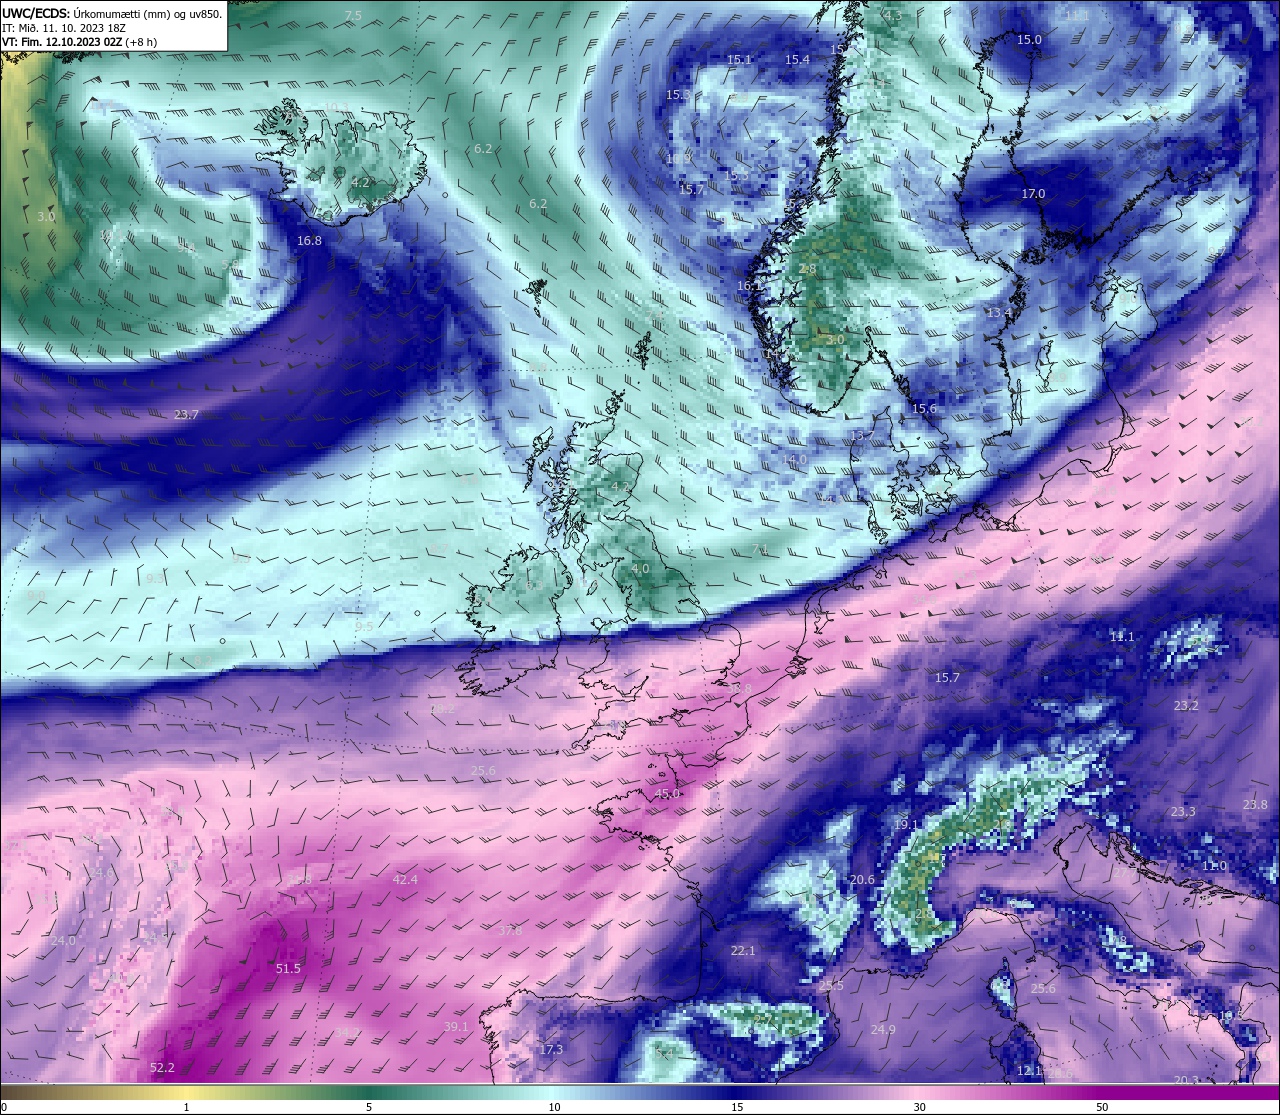
Task: Click the 15.4 value in Norwegian Sea
Action: pyautogui.click(x=797, y=60)
